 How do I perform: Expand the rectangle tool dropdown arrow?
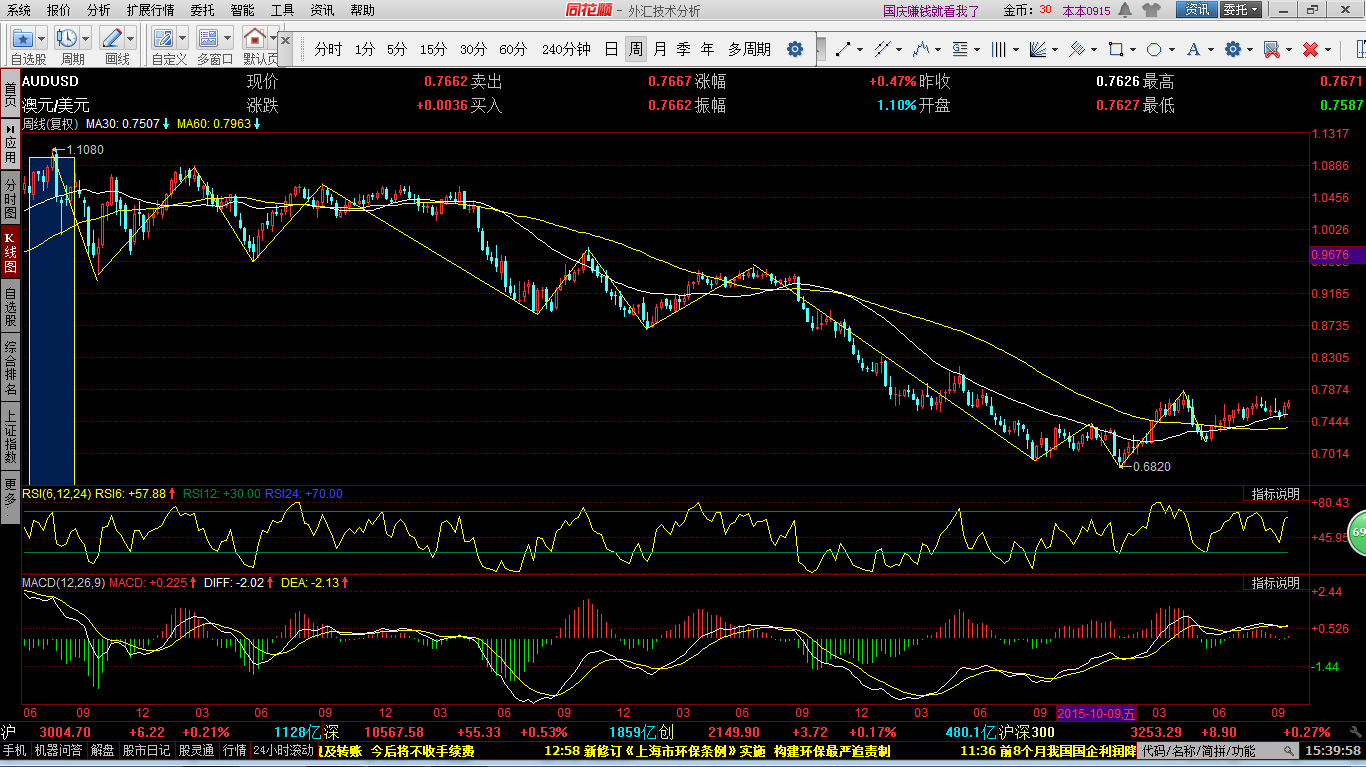click(x=1133, y=49)
